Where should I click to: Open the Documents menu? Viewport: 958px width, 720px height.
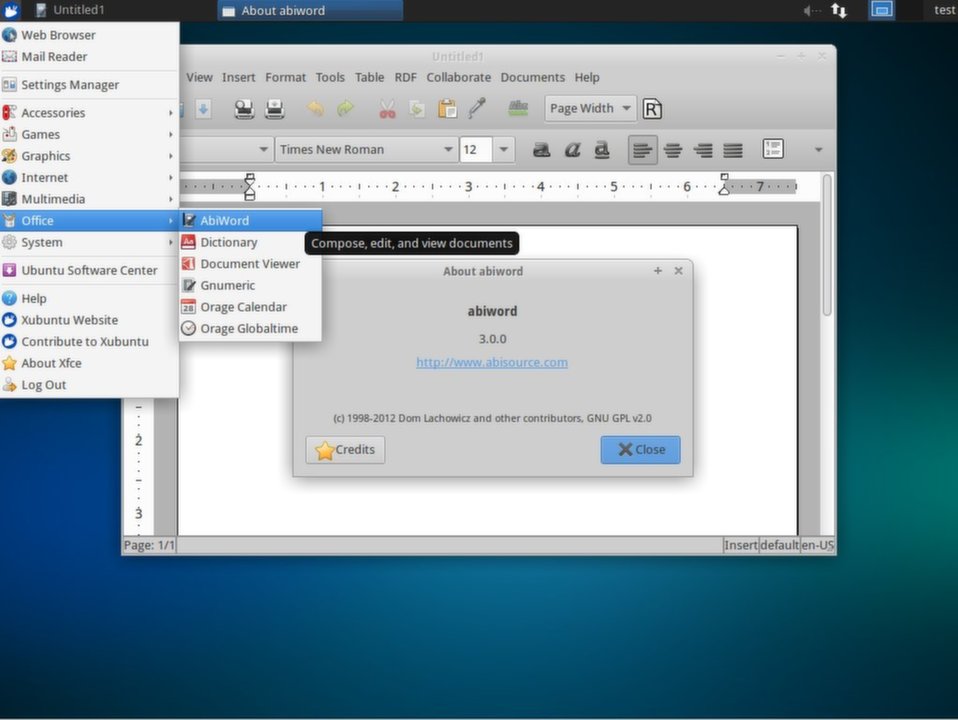[x=533, y=78]
